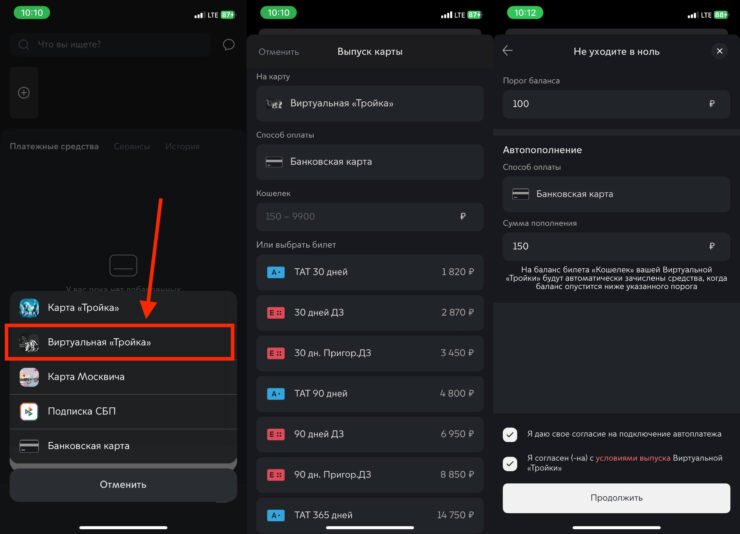The width and height of the screenshot is (740, 534).
Task: Toggle the autopayment consent checkbox
Action: coord(510,434)
